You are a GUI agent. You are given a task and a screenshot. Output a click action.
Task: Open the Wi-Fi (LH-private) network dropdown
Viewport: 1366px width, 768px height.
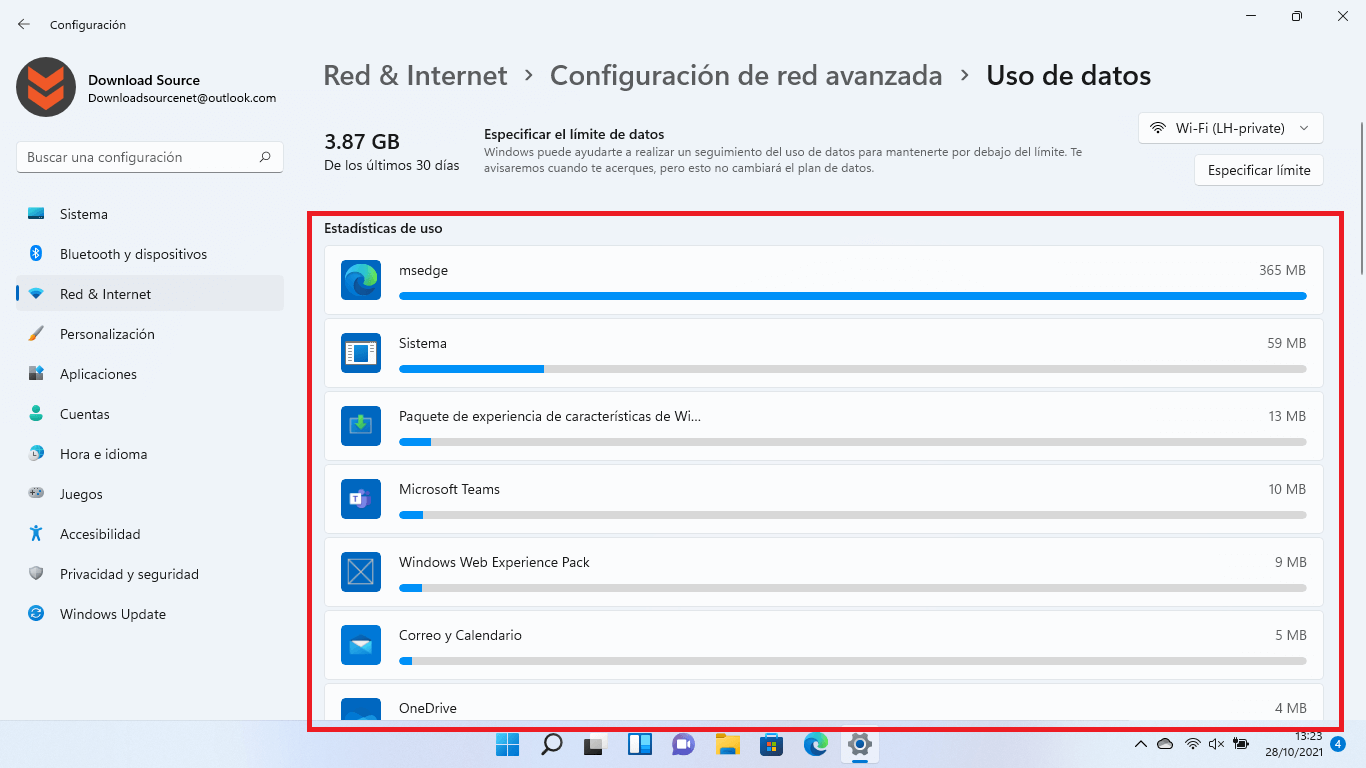[x=1231, y=128]
